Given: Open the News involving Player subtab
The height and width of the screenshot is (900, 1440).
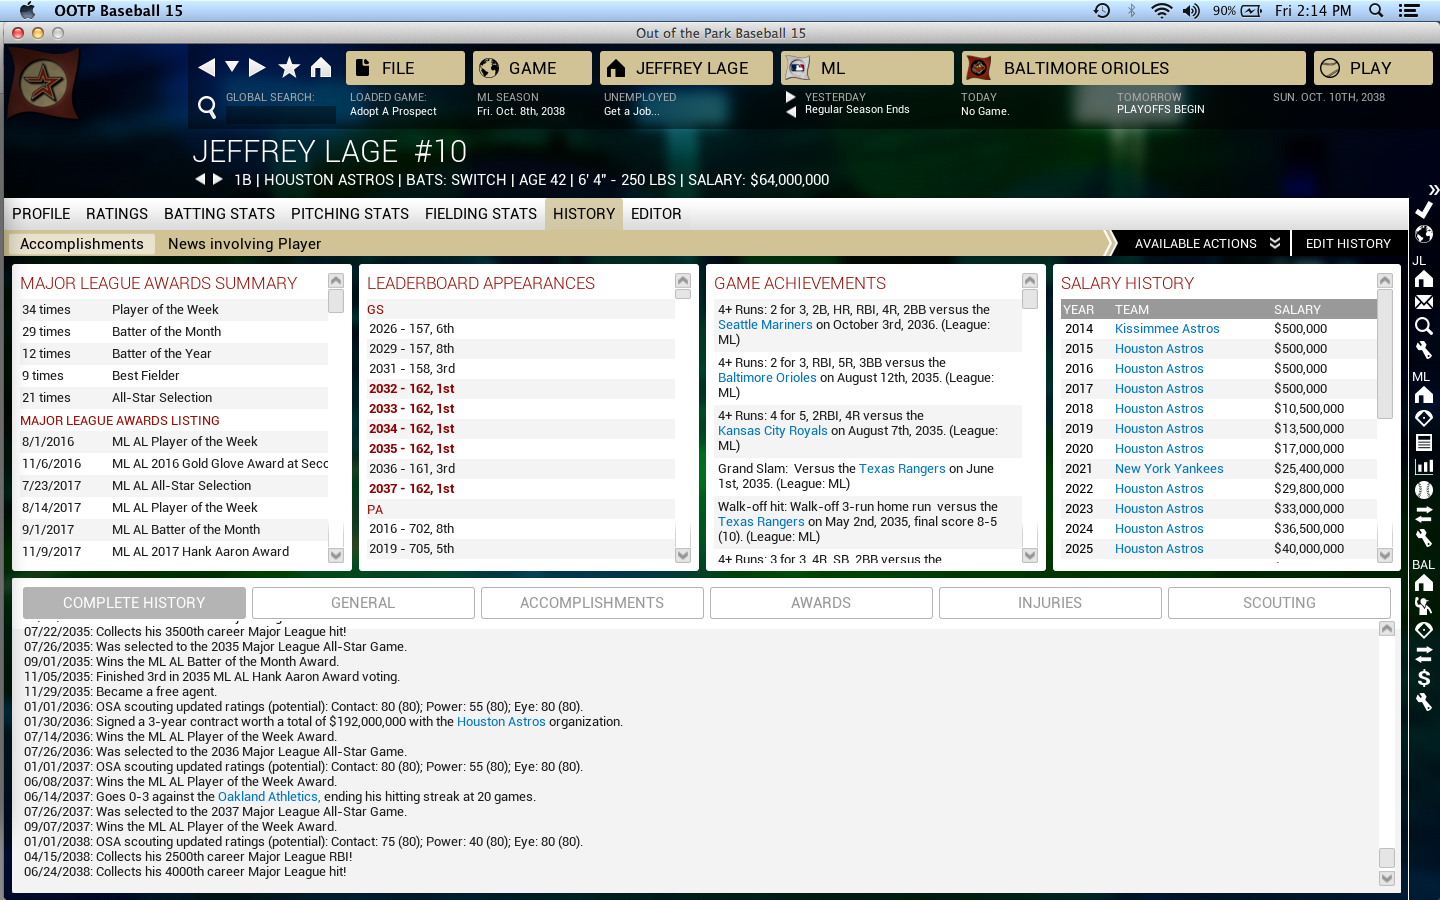Looking at the screenshot, I should (244, 244).
